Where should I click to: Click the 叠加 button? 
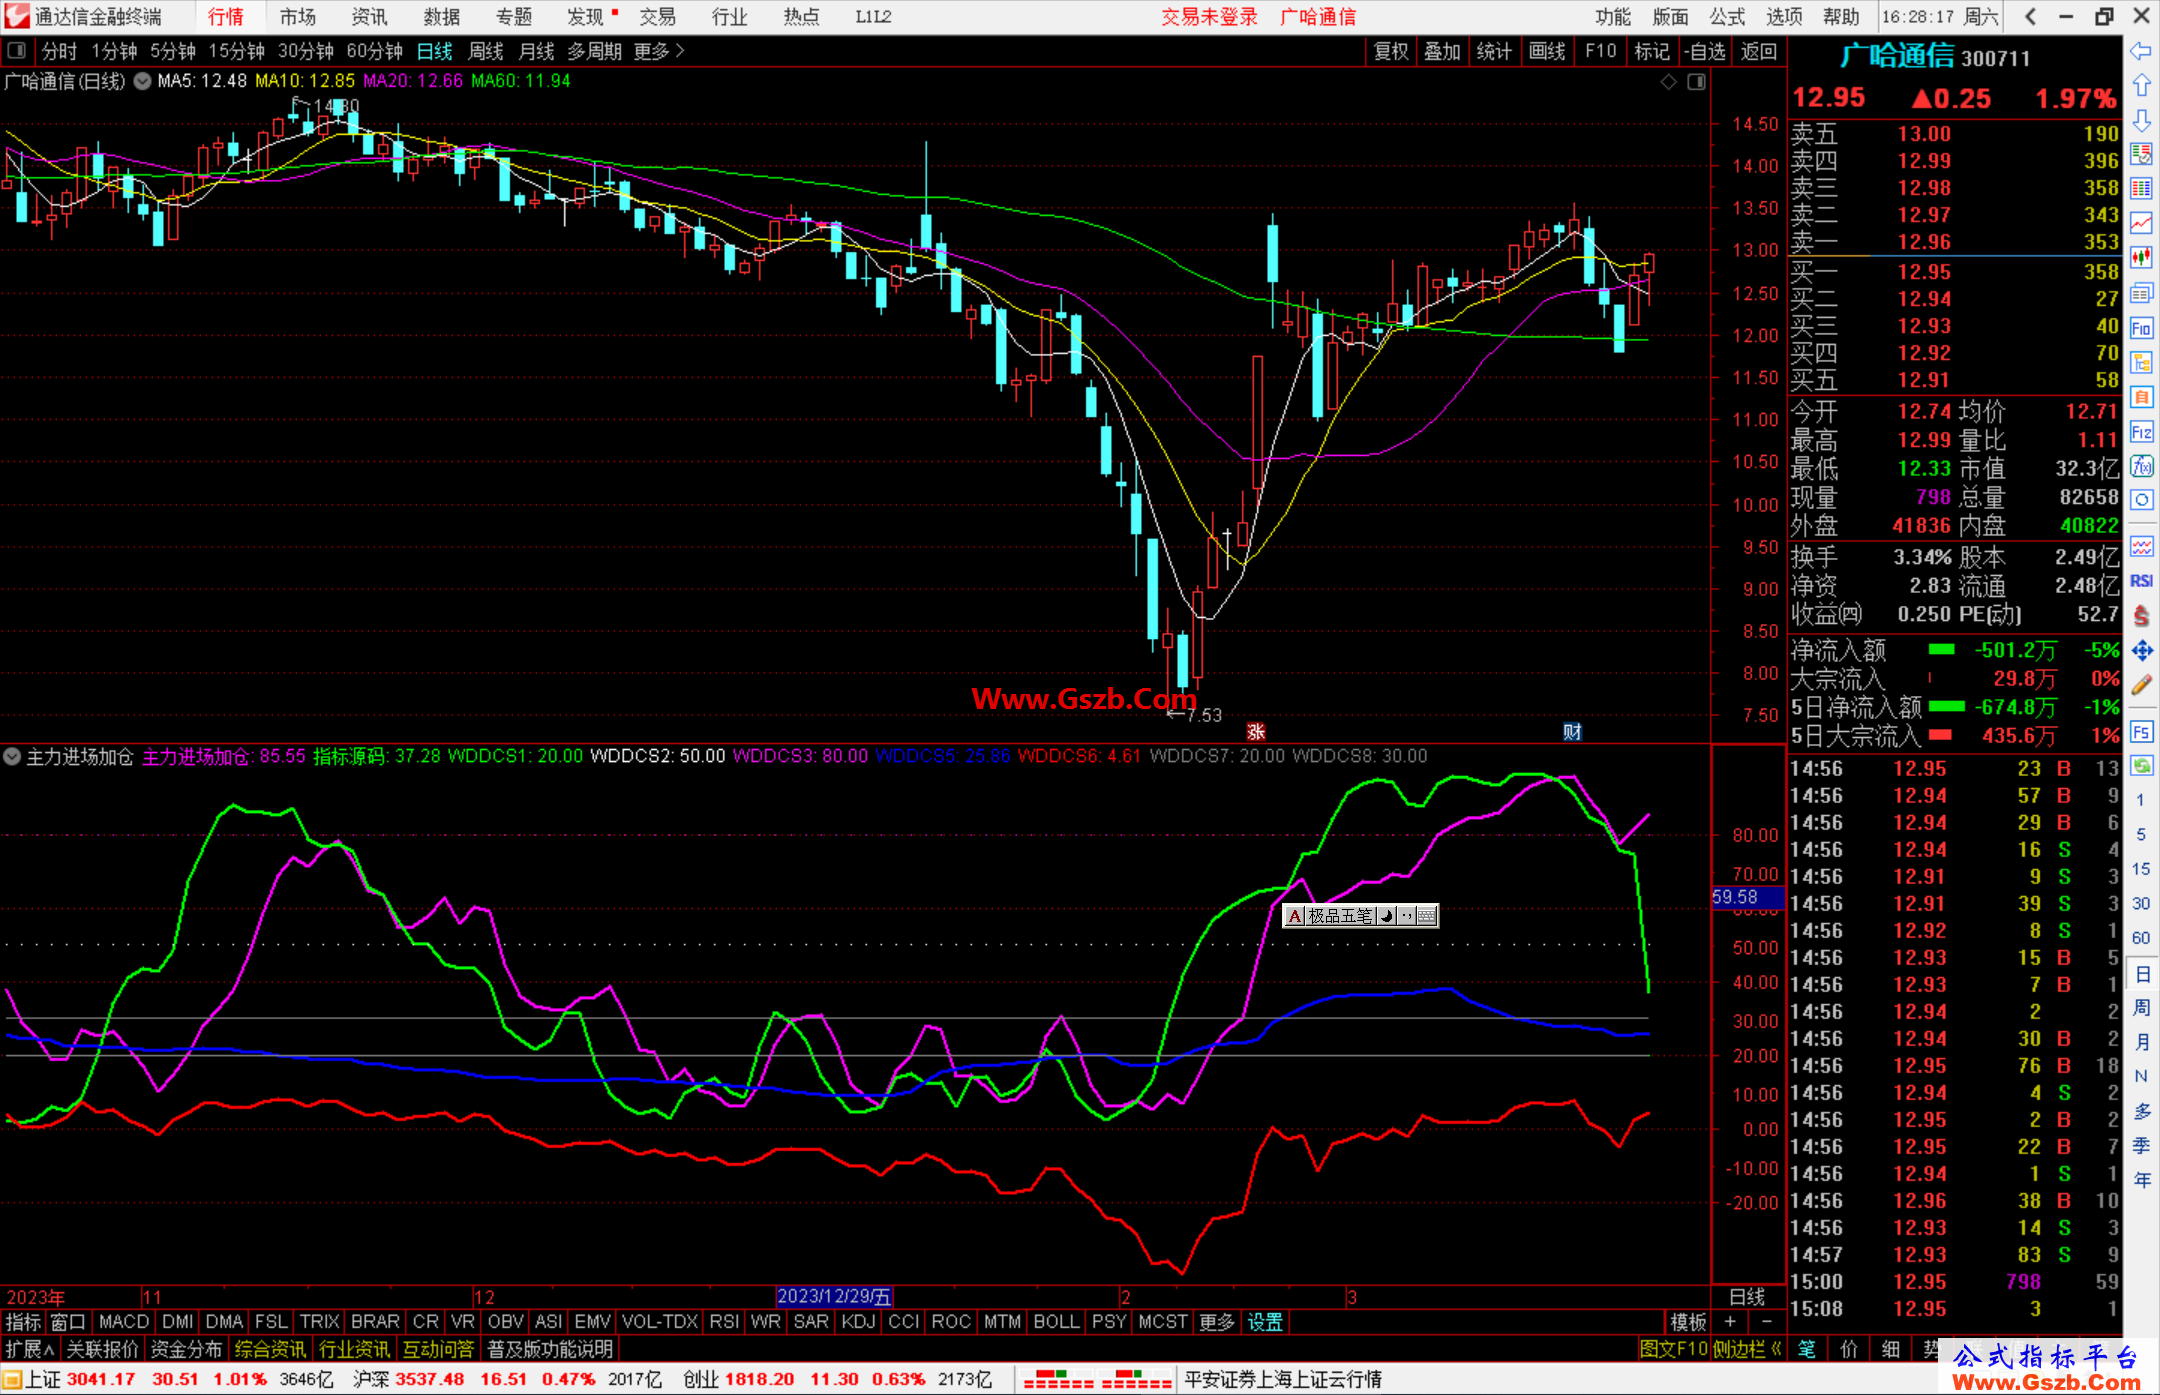pos(1442,51)
